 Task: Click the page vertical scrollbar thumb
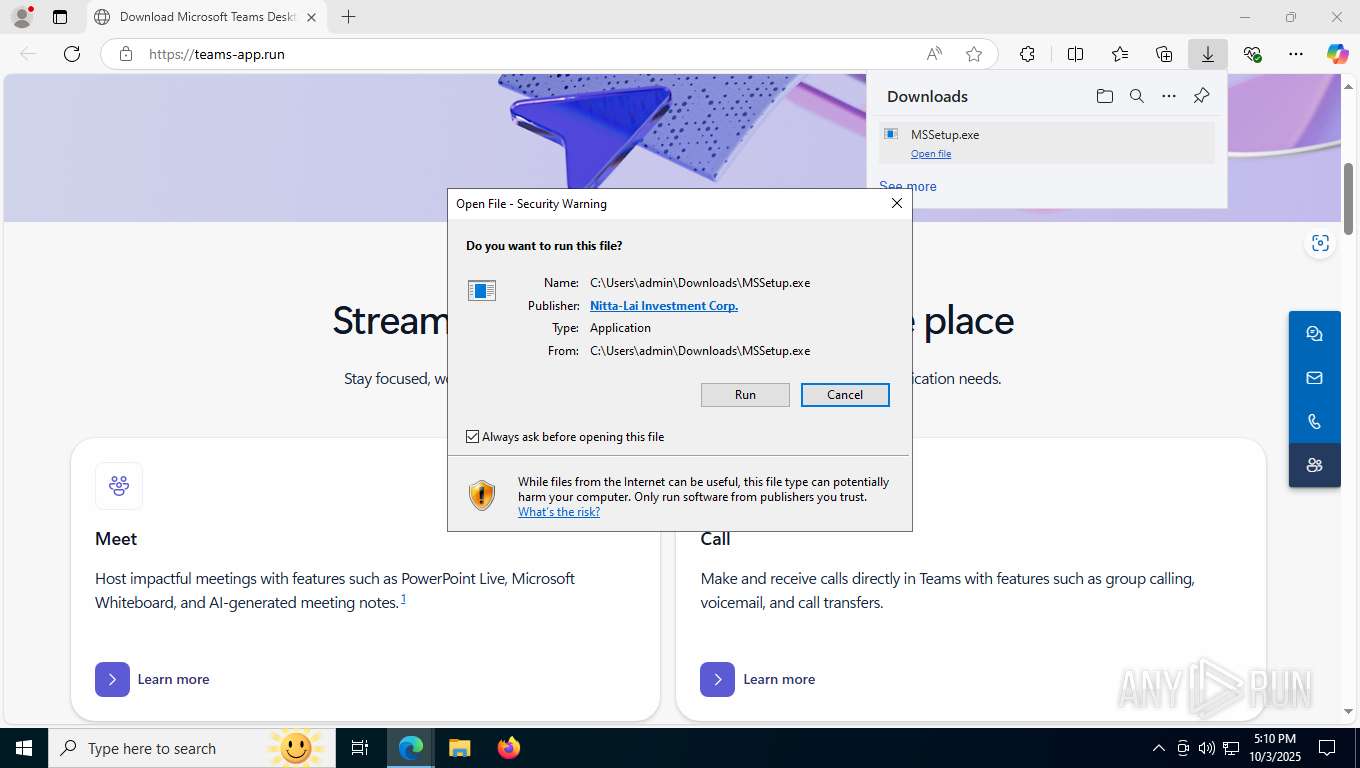[x=1349, y=199]
